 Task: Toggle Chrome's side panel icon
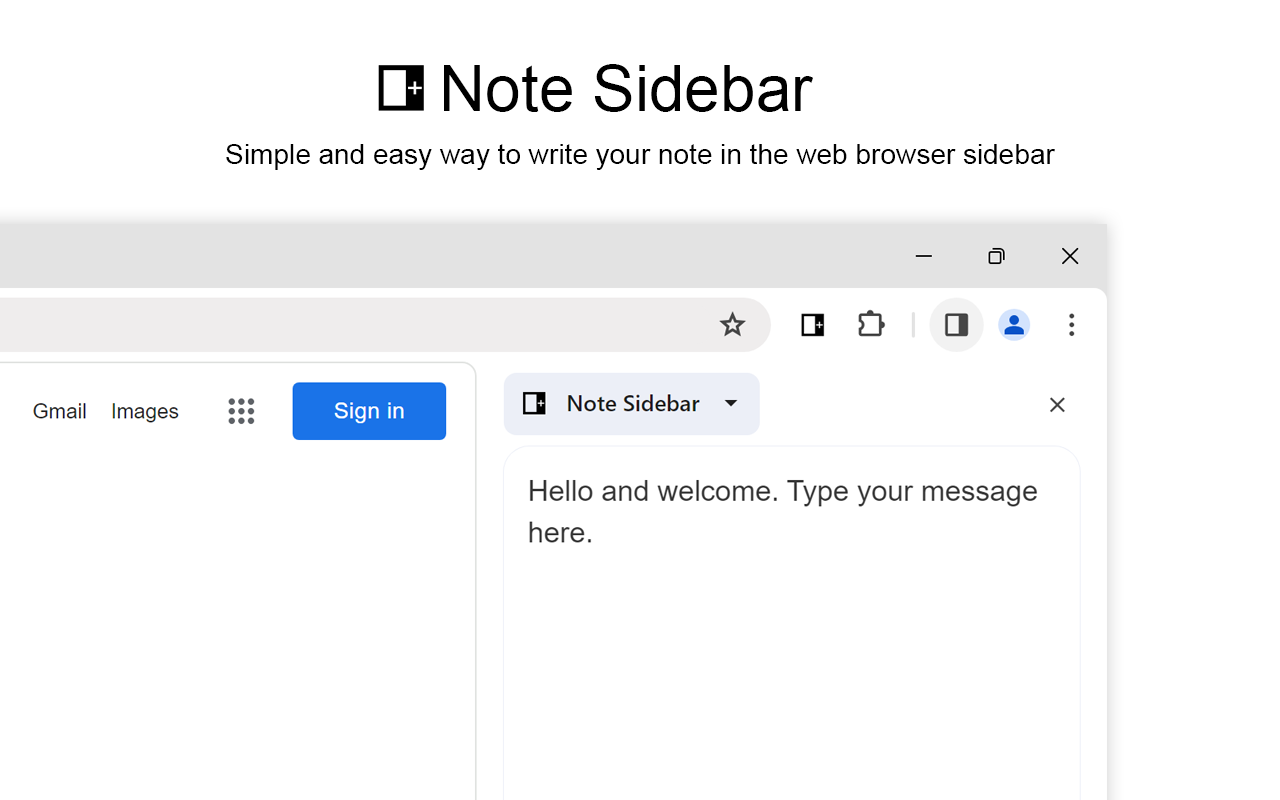[x=956, y=325]
